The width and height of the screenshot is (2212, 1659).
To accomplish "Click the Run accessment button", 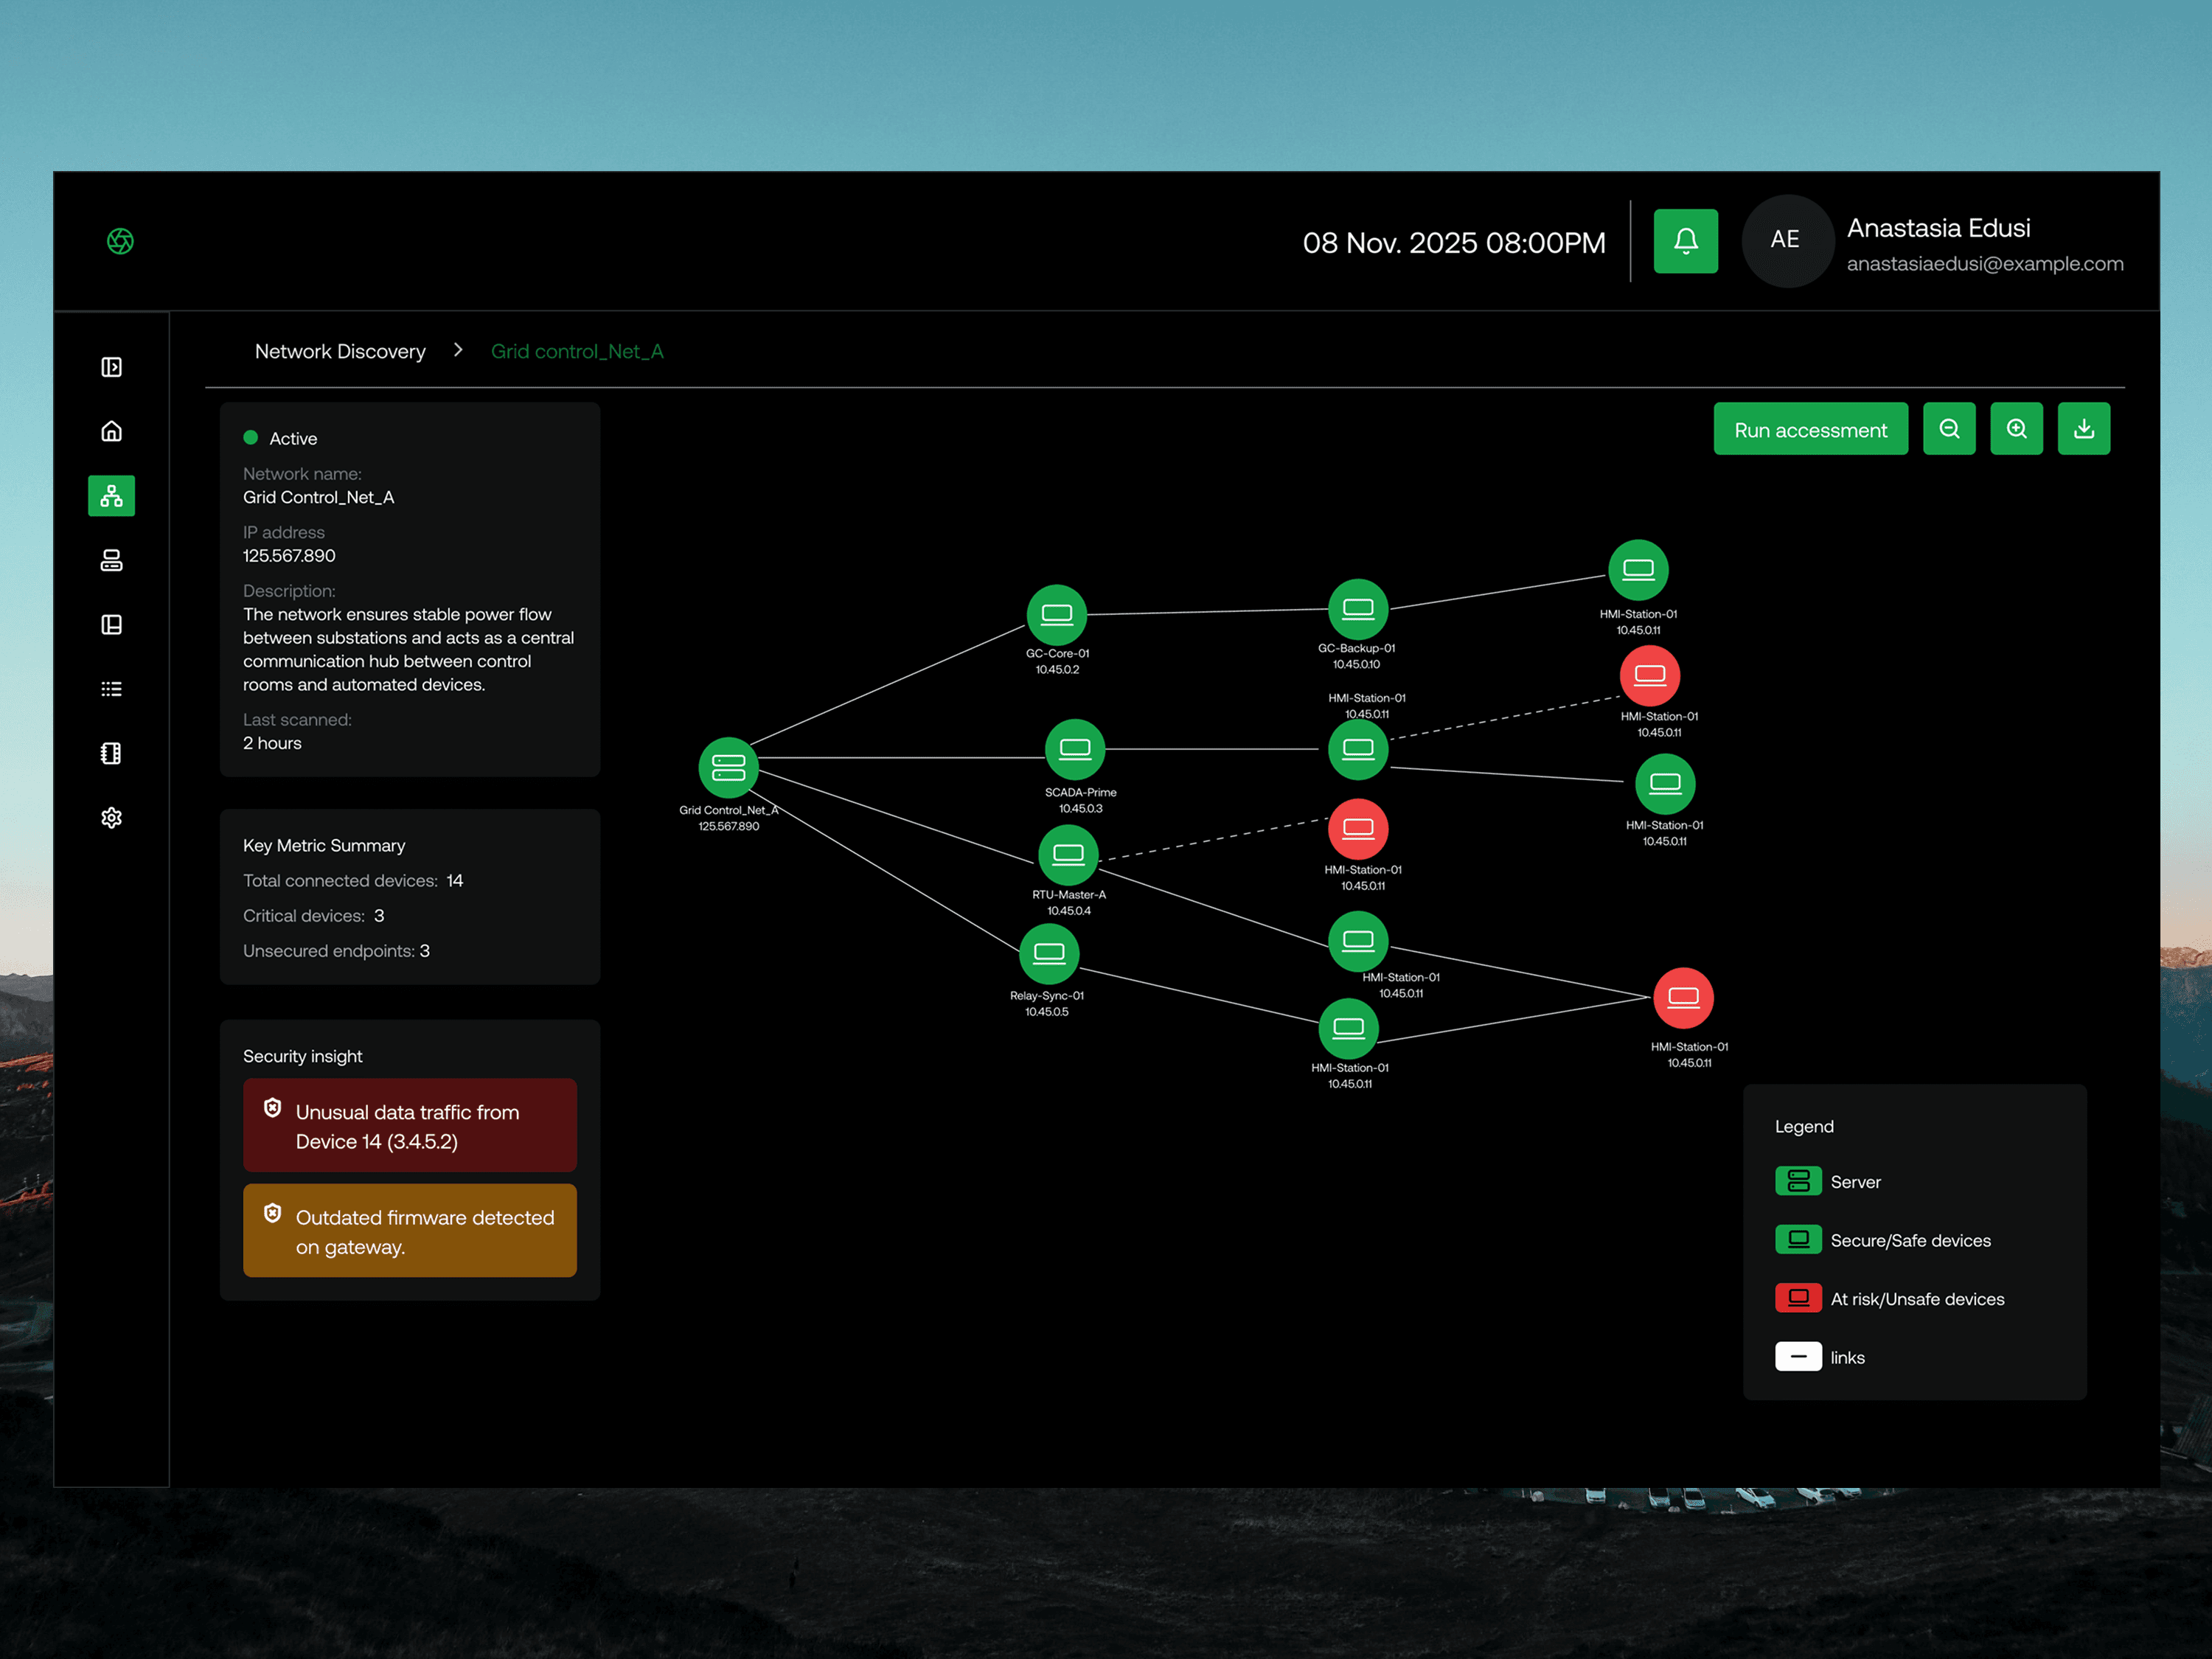I will coord(1810,430).
